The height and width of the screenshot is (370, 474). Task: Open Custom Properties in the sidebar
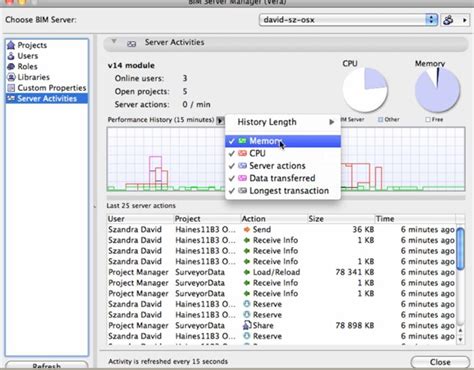pos(52,88)
